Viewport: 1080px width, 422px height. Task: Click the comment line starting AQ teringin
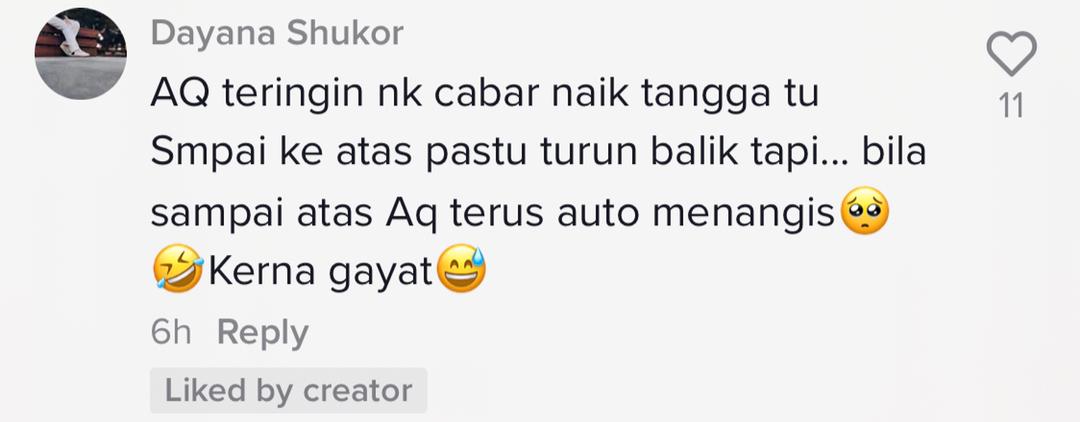pos(484,95)
